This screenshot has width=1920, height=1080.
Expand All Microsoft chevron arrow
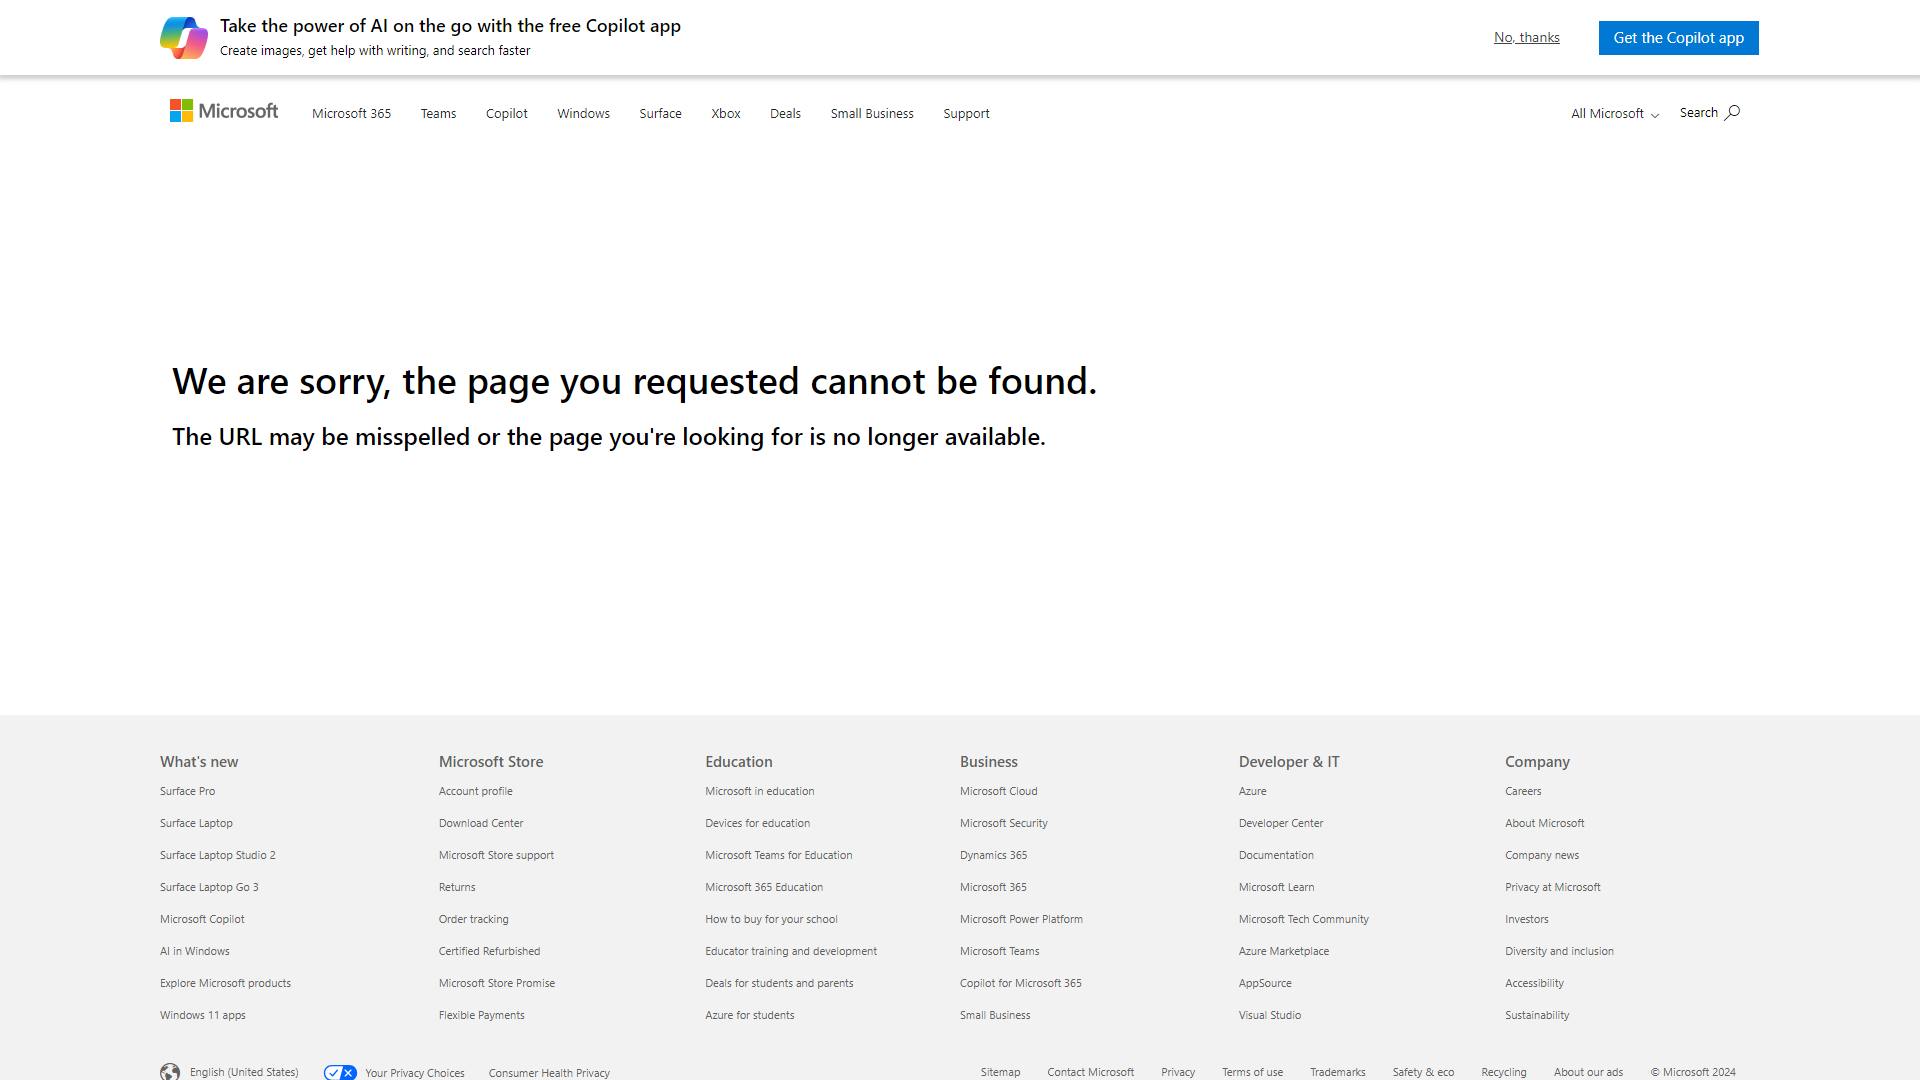pos(1655,115)
